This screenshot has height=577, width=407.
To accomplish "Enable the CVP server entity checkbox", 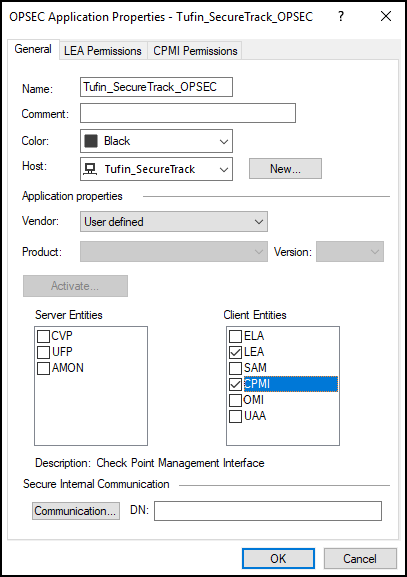I will pos(43,336).
